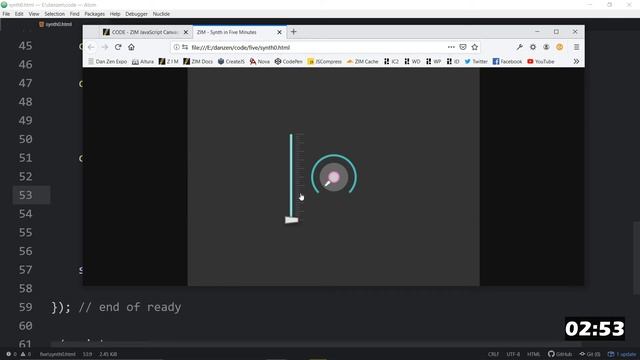Open Atom Selection menu
The width and height of the screenshot is (640, 360).
tap(55, 14)
